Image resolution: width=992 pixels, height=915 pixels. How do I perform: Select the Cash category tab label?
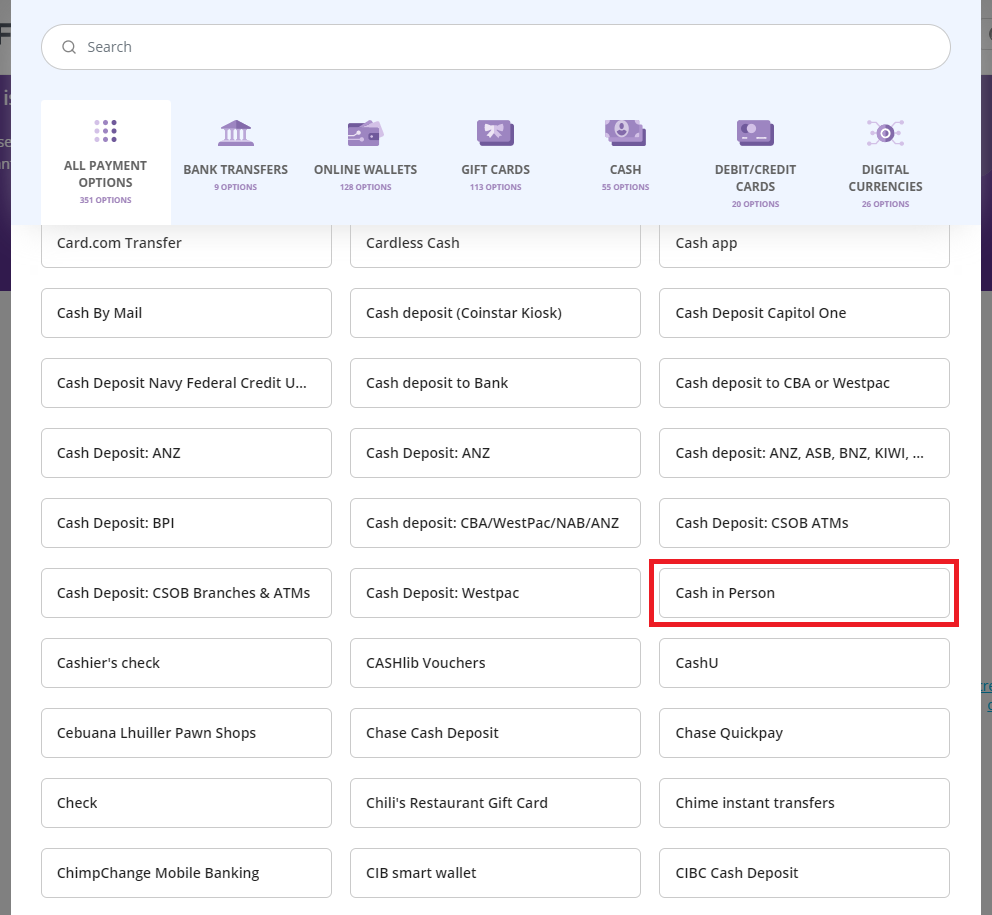(625, 170)
